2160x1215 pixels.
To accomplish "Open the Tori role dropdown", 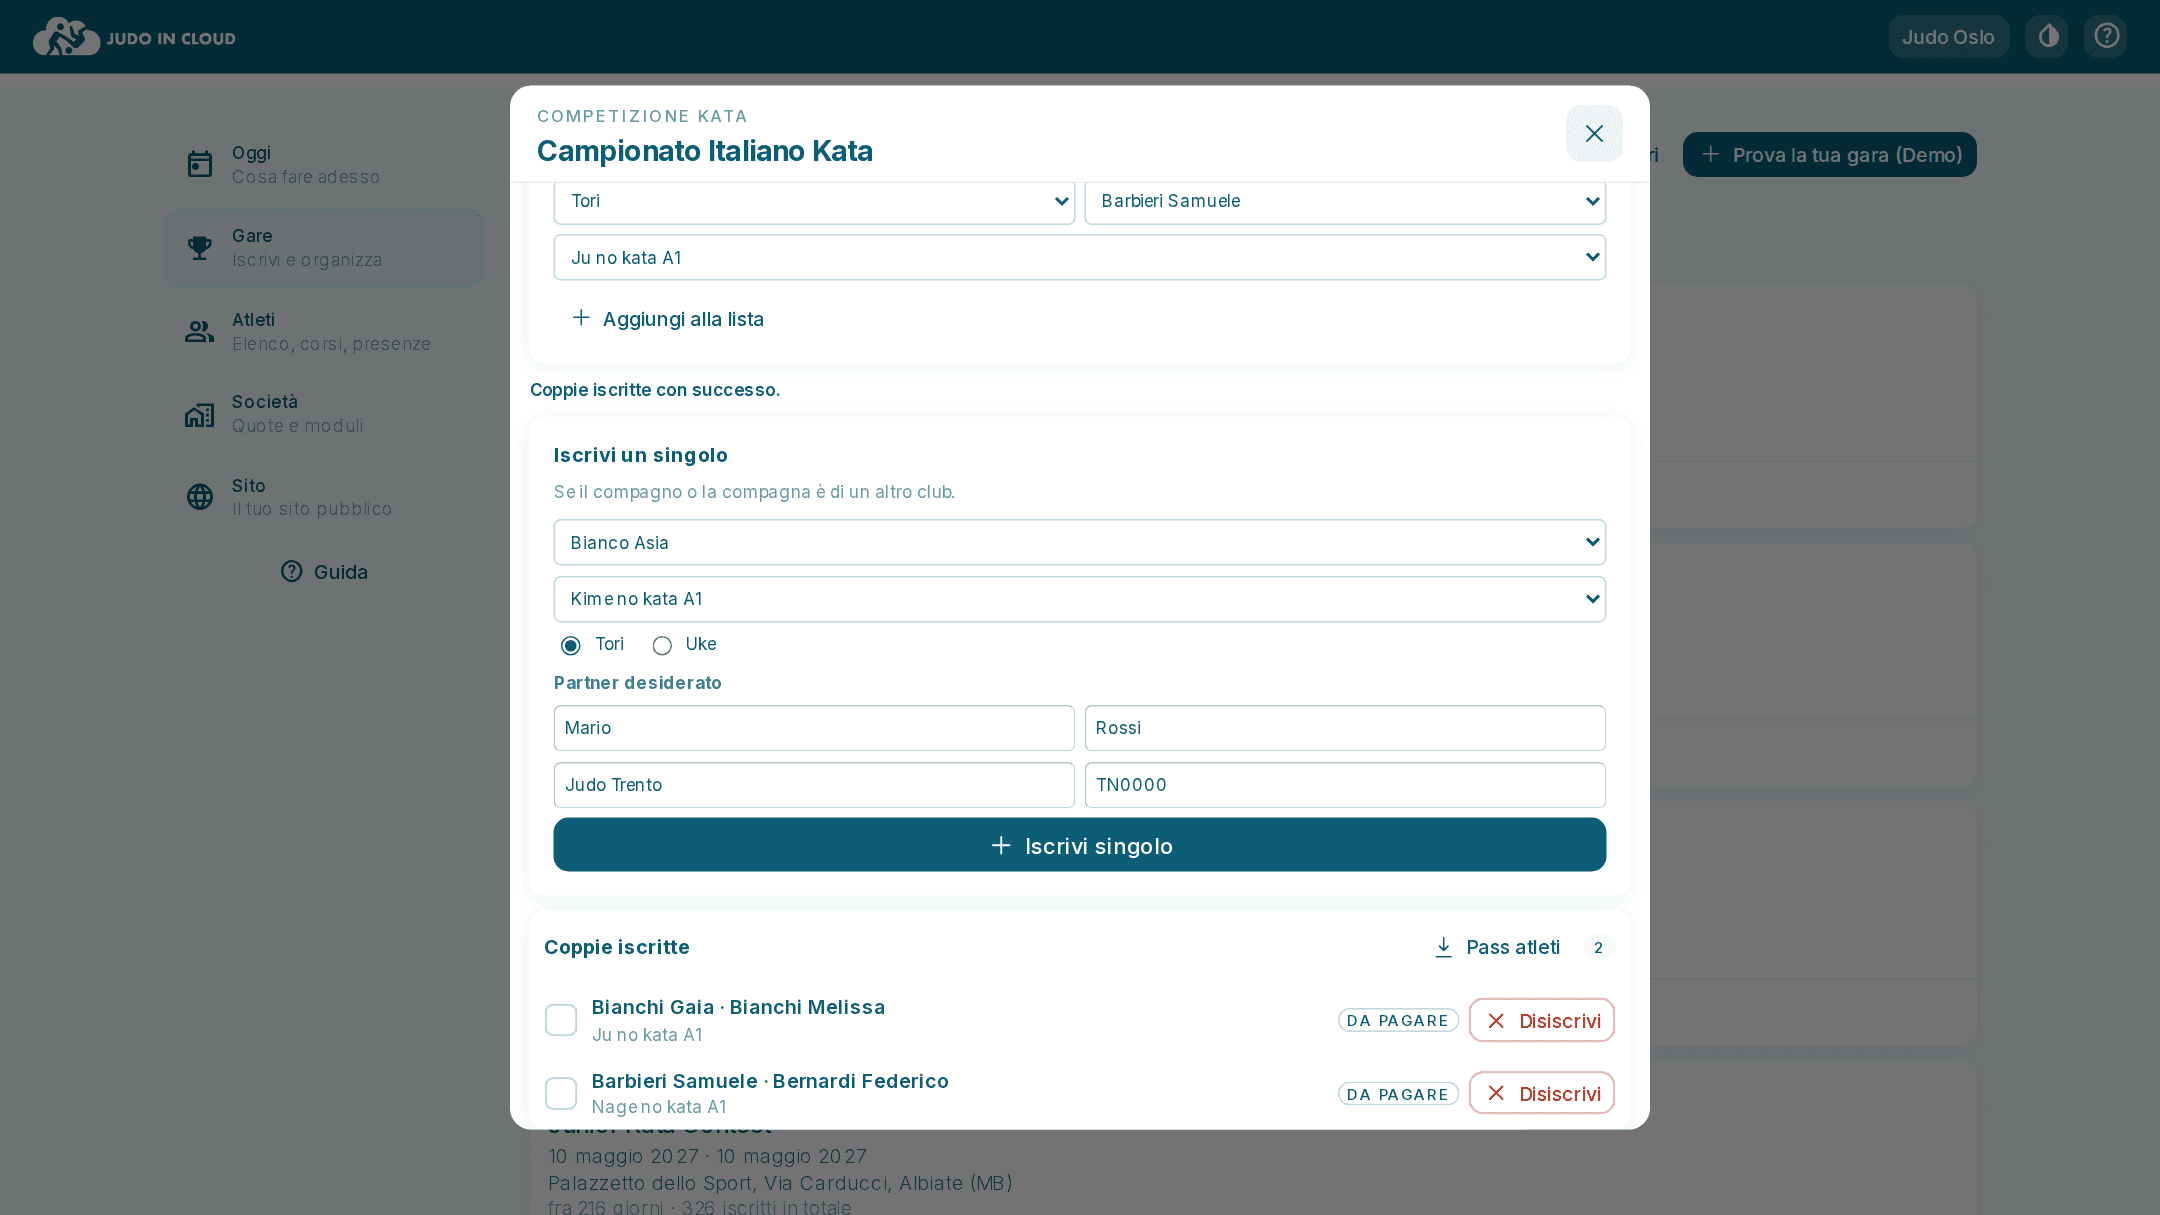I will click(814, 201).
